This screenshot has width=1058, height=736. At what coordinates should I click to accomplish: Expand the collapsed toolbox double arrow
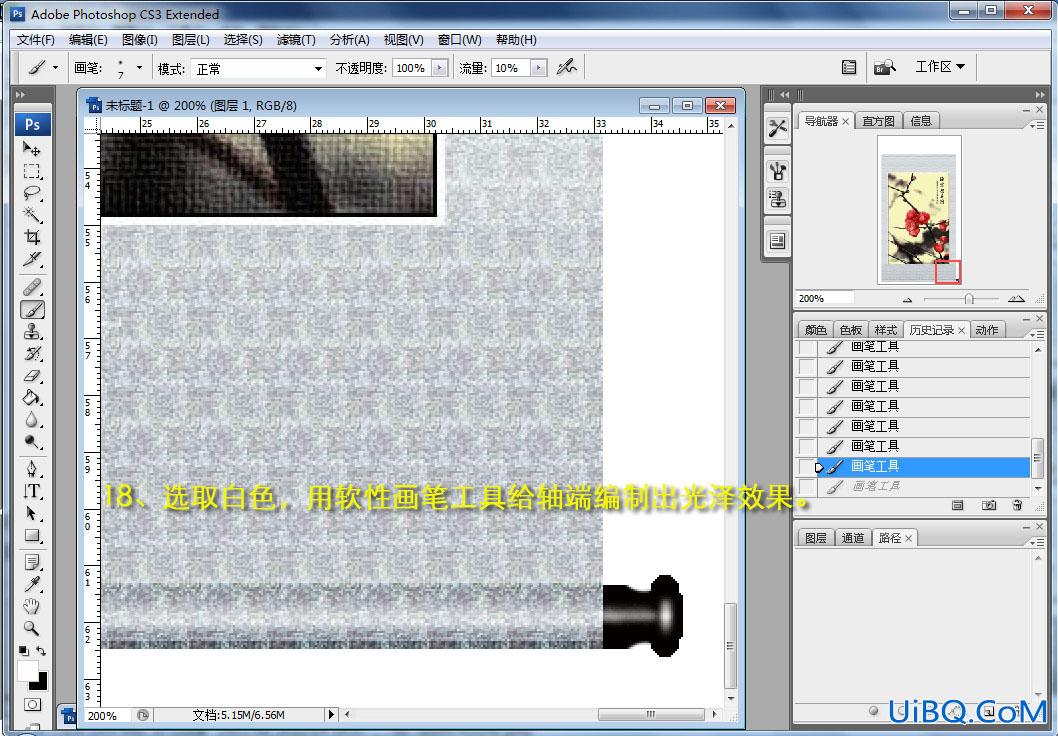click(20, 94)
